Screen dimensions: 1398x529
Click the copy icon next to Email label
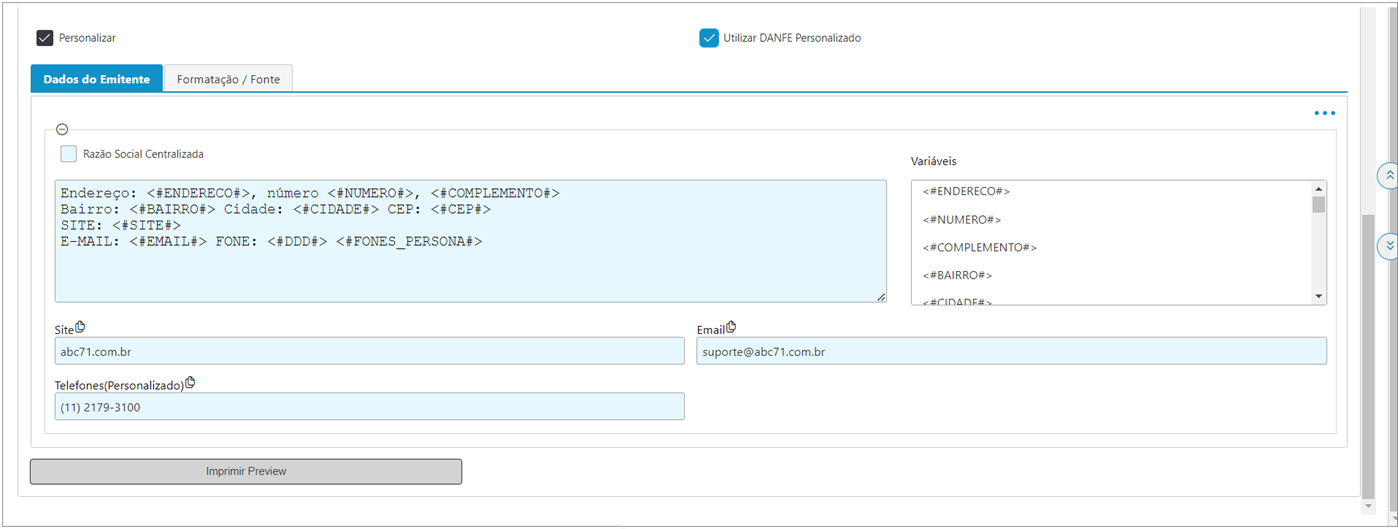[x=731, y=326]
